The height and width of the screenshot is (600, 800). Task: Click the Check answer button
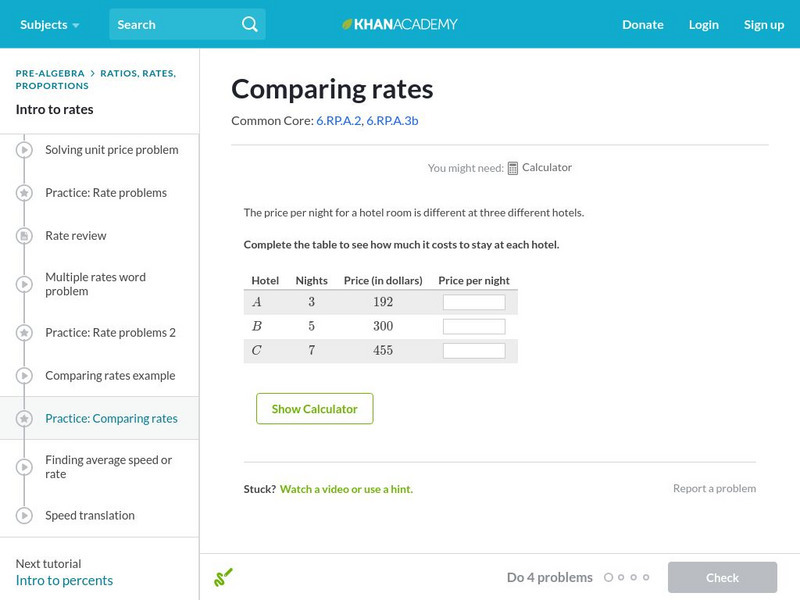tap(722, 577)
